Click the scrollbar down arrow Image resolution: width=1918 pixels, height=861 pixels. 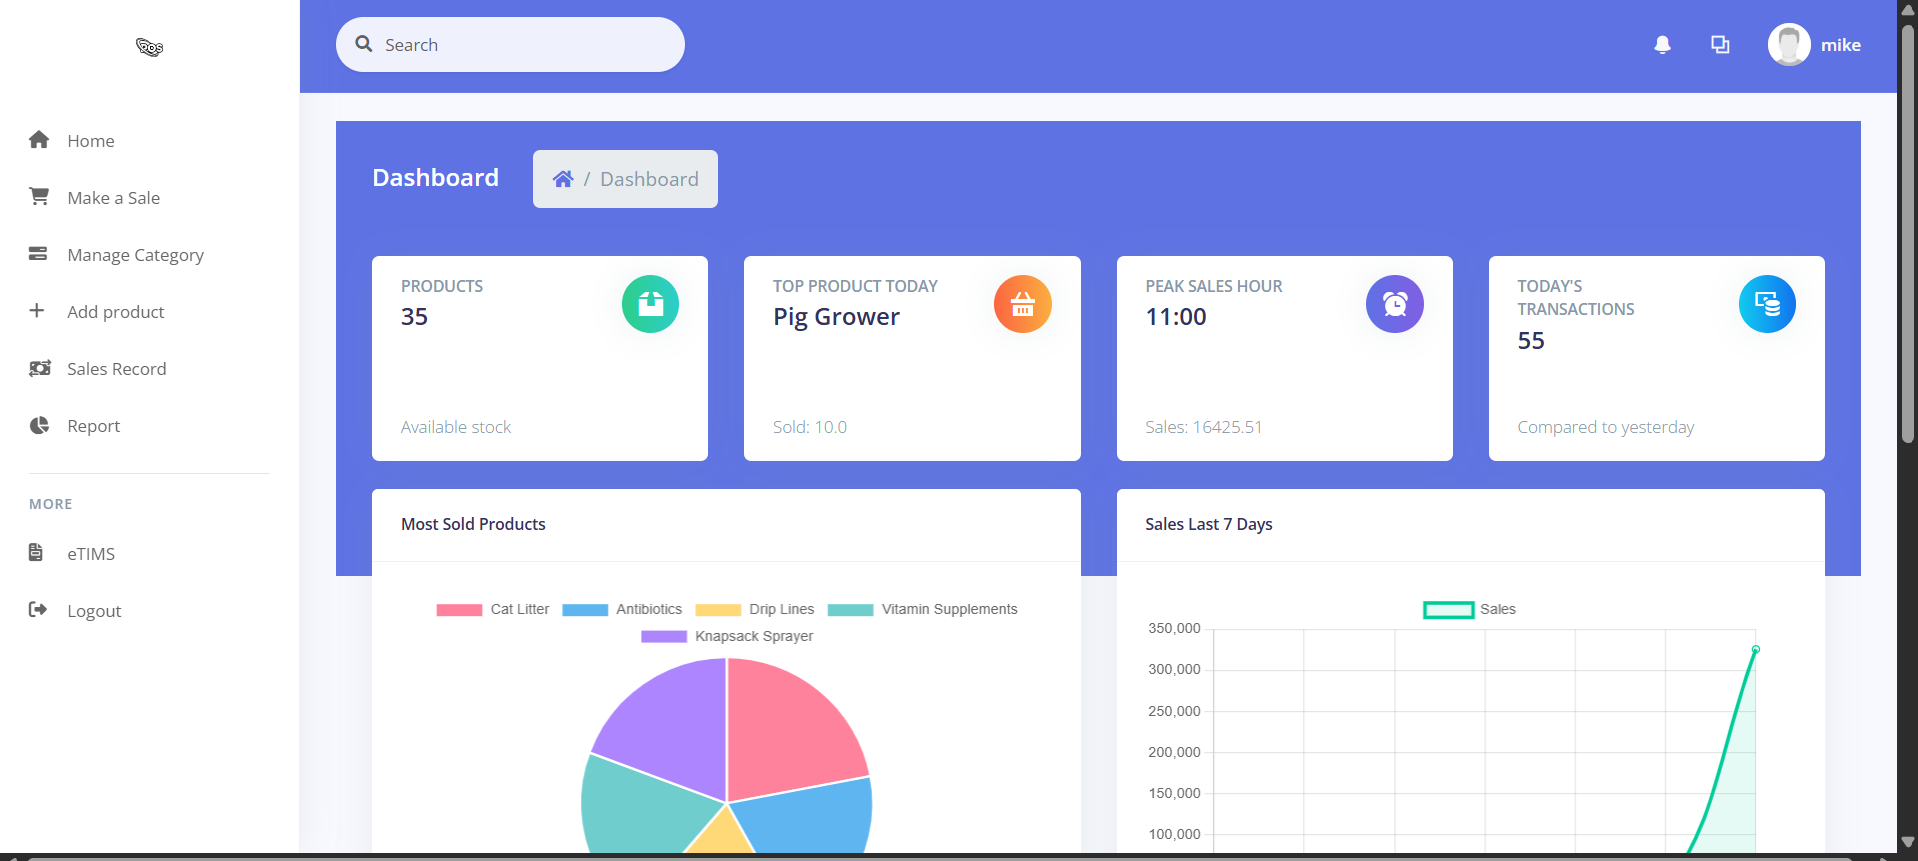coord(1908,842)
